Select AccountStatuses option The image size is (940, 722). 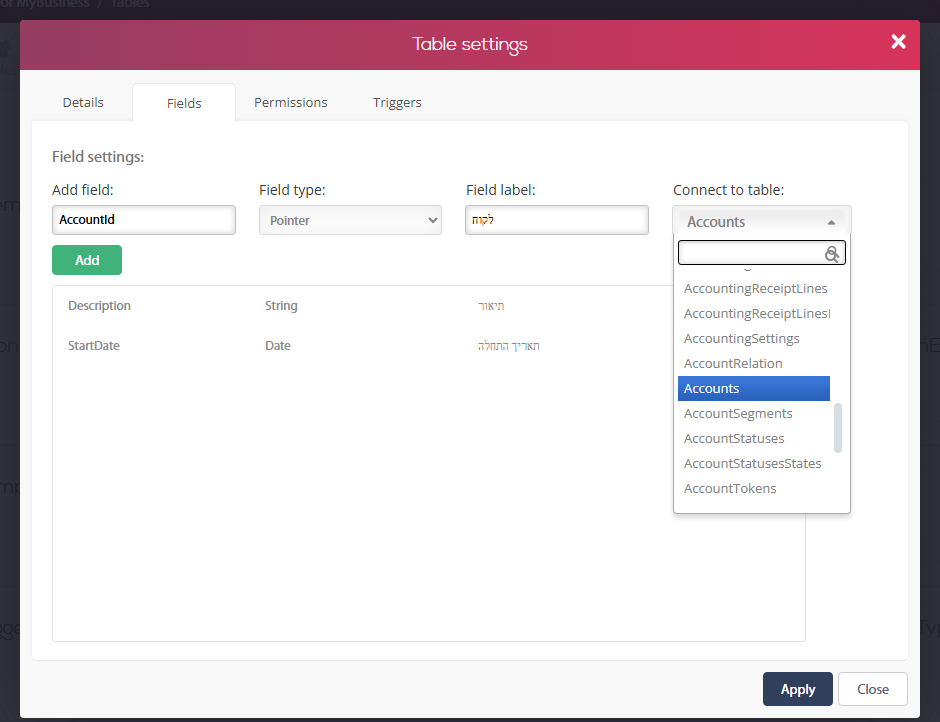[754, 439]
